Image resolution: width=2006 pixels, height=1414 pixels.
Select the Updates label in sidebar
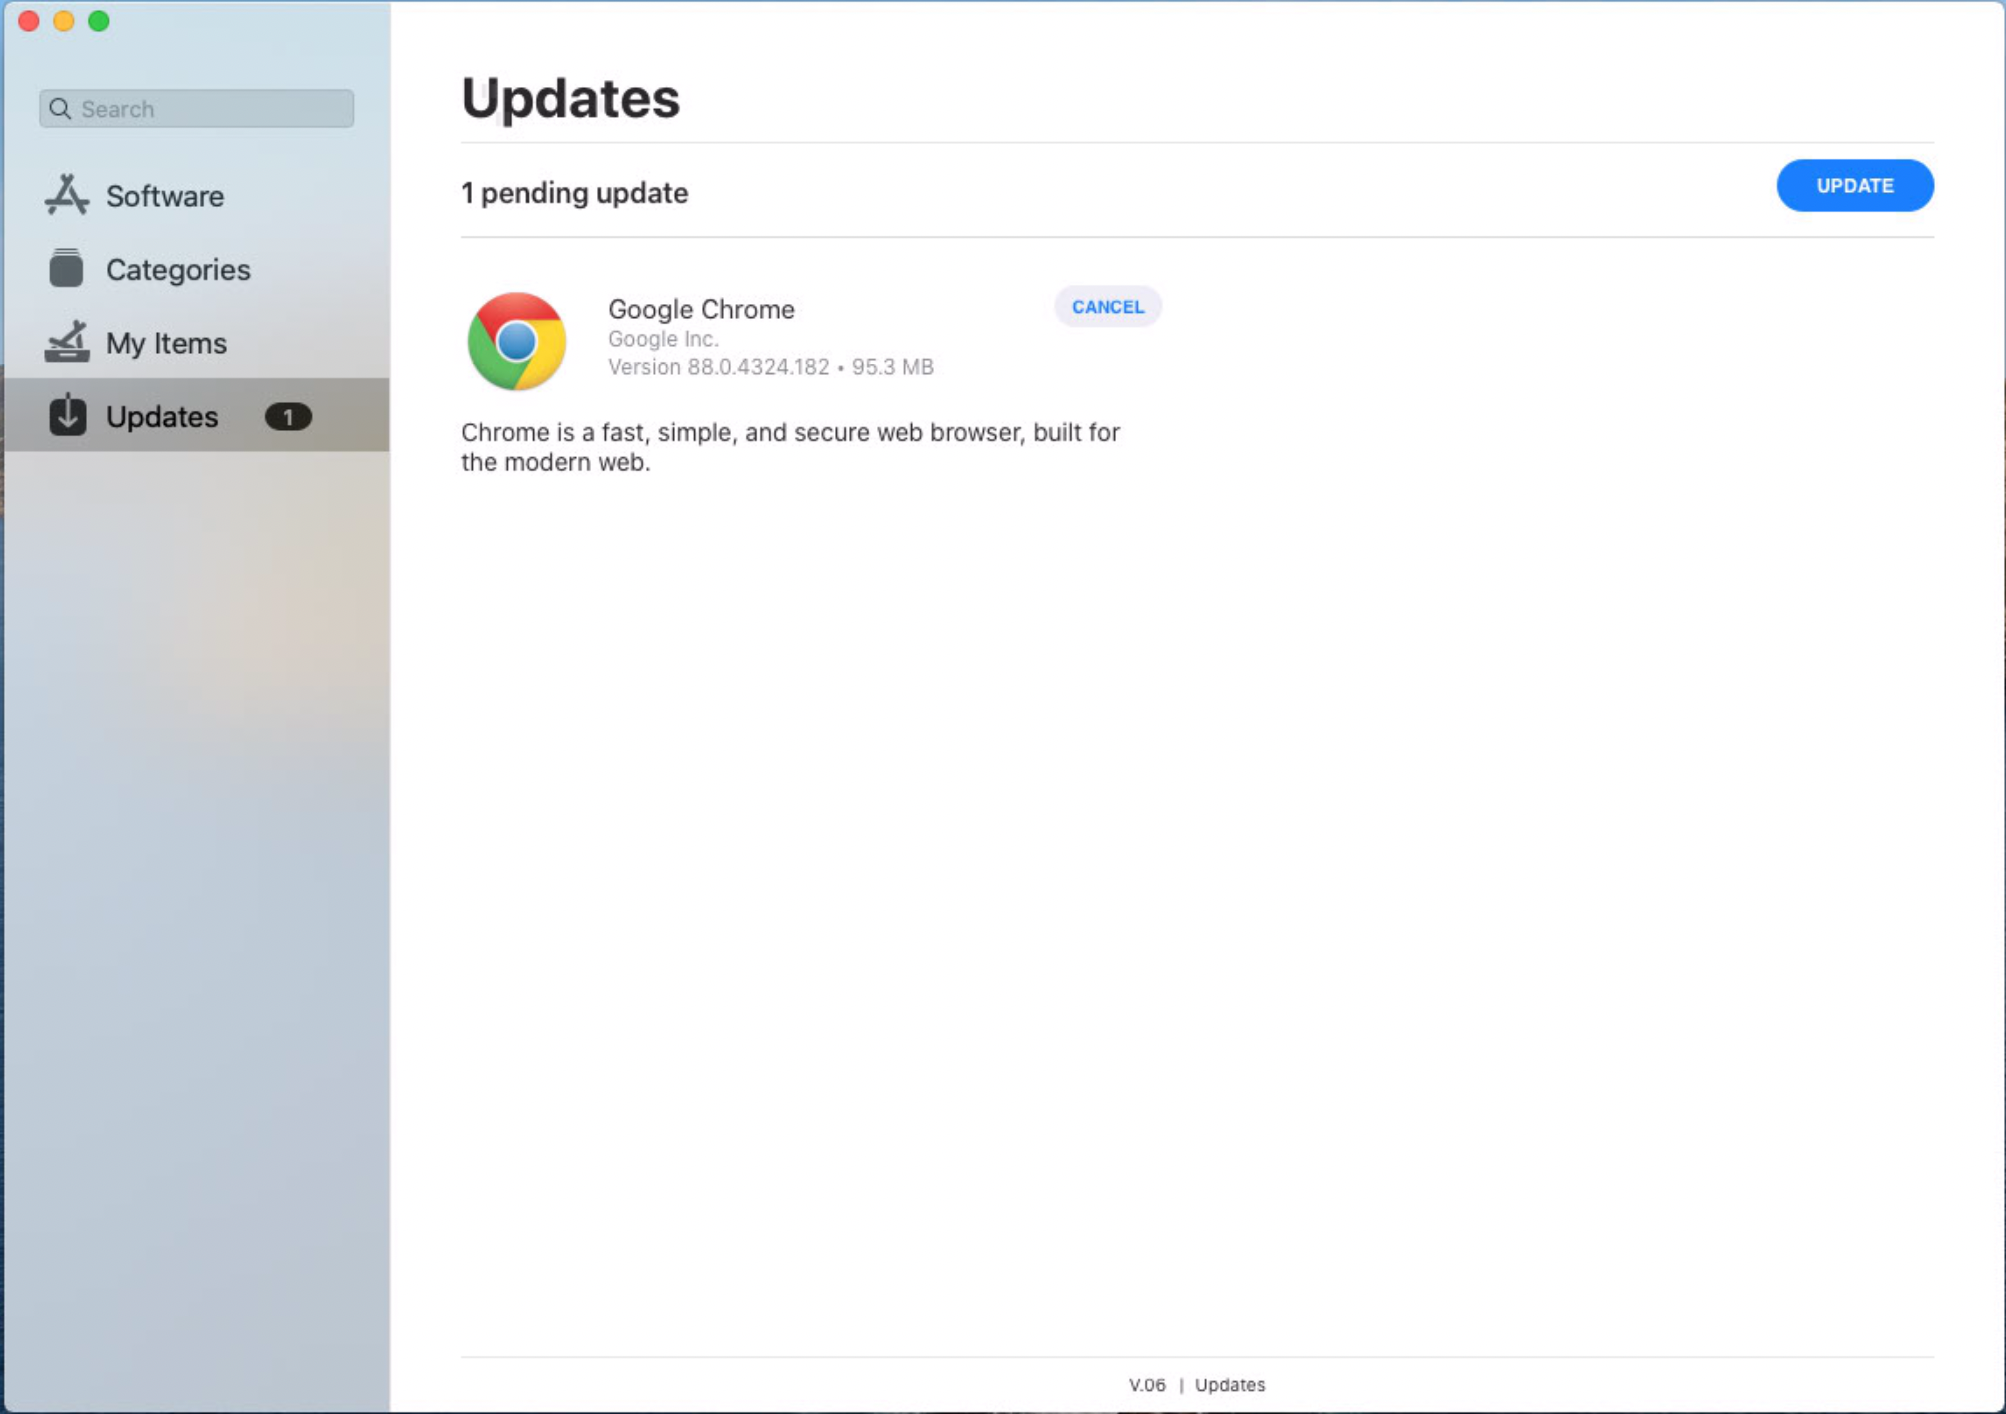coord(162,416)
